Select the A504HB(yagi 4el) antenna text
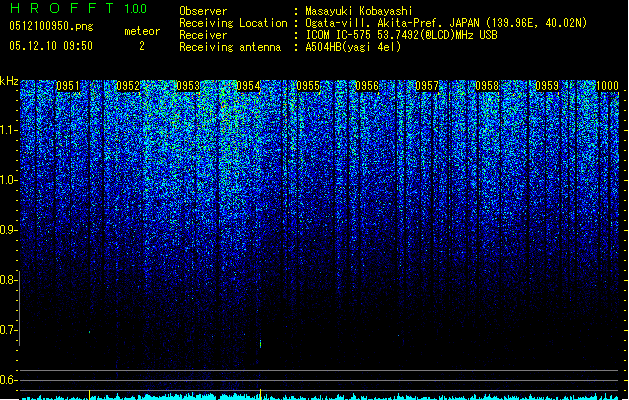629x400 pixels. coord(353,47)
